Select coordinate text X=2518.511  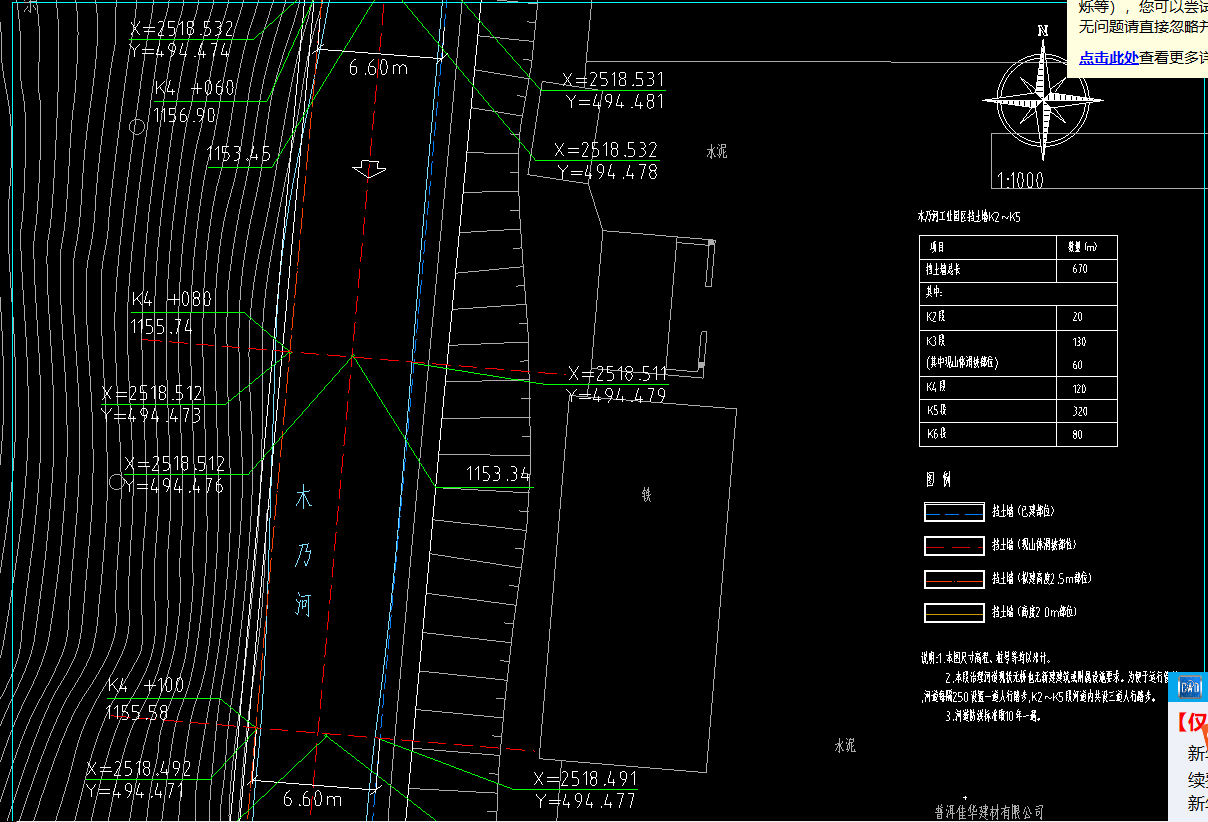click(x=617, y=374)
